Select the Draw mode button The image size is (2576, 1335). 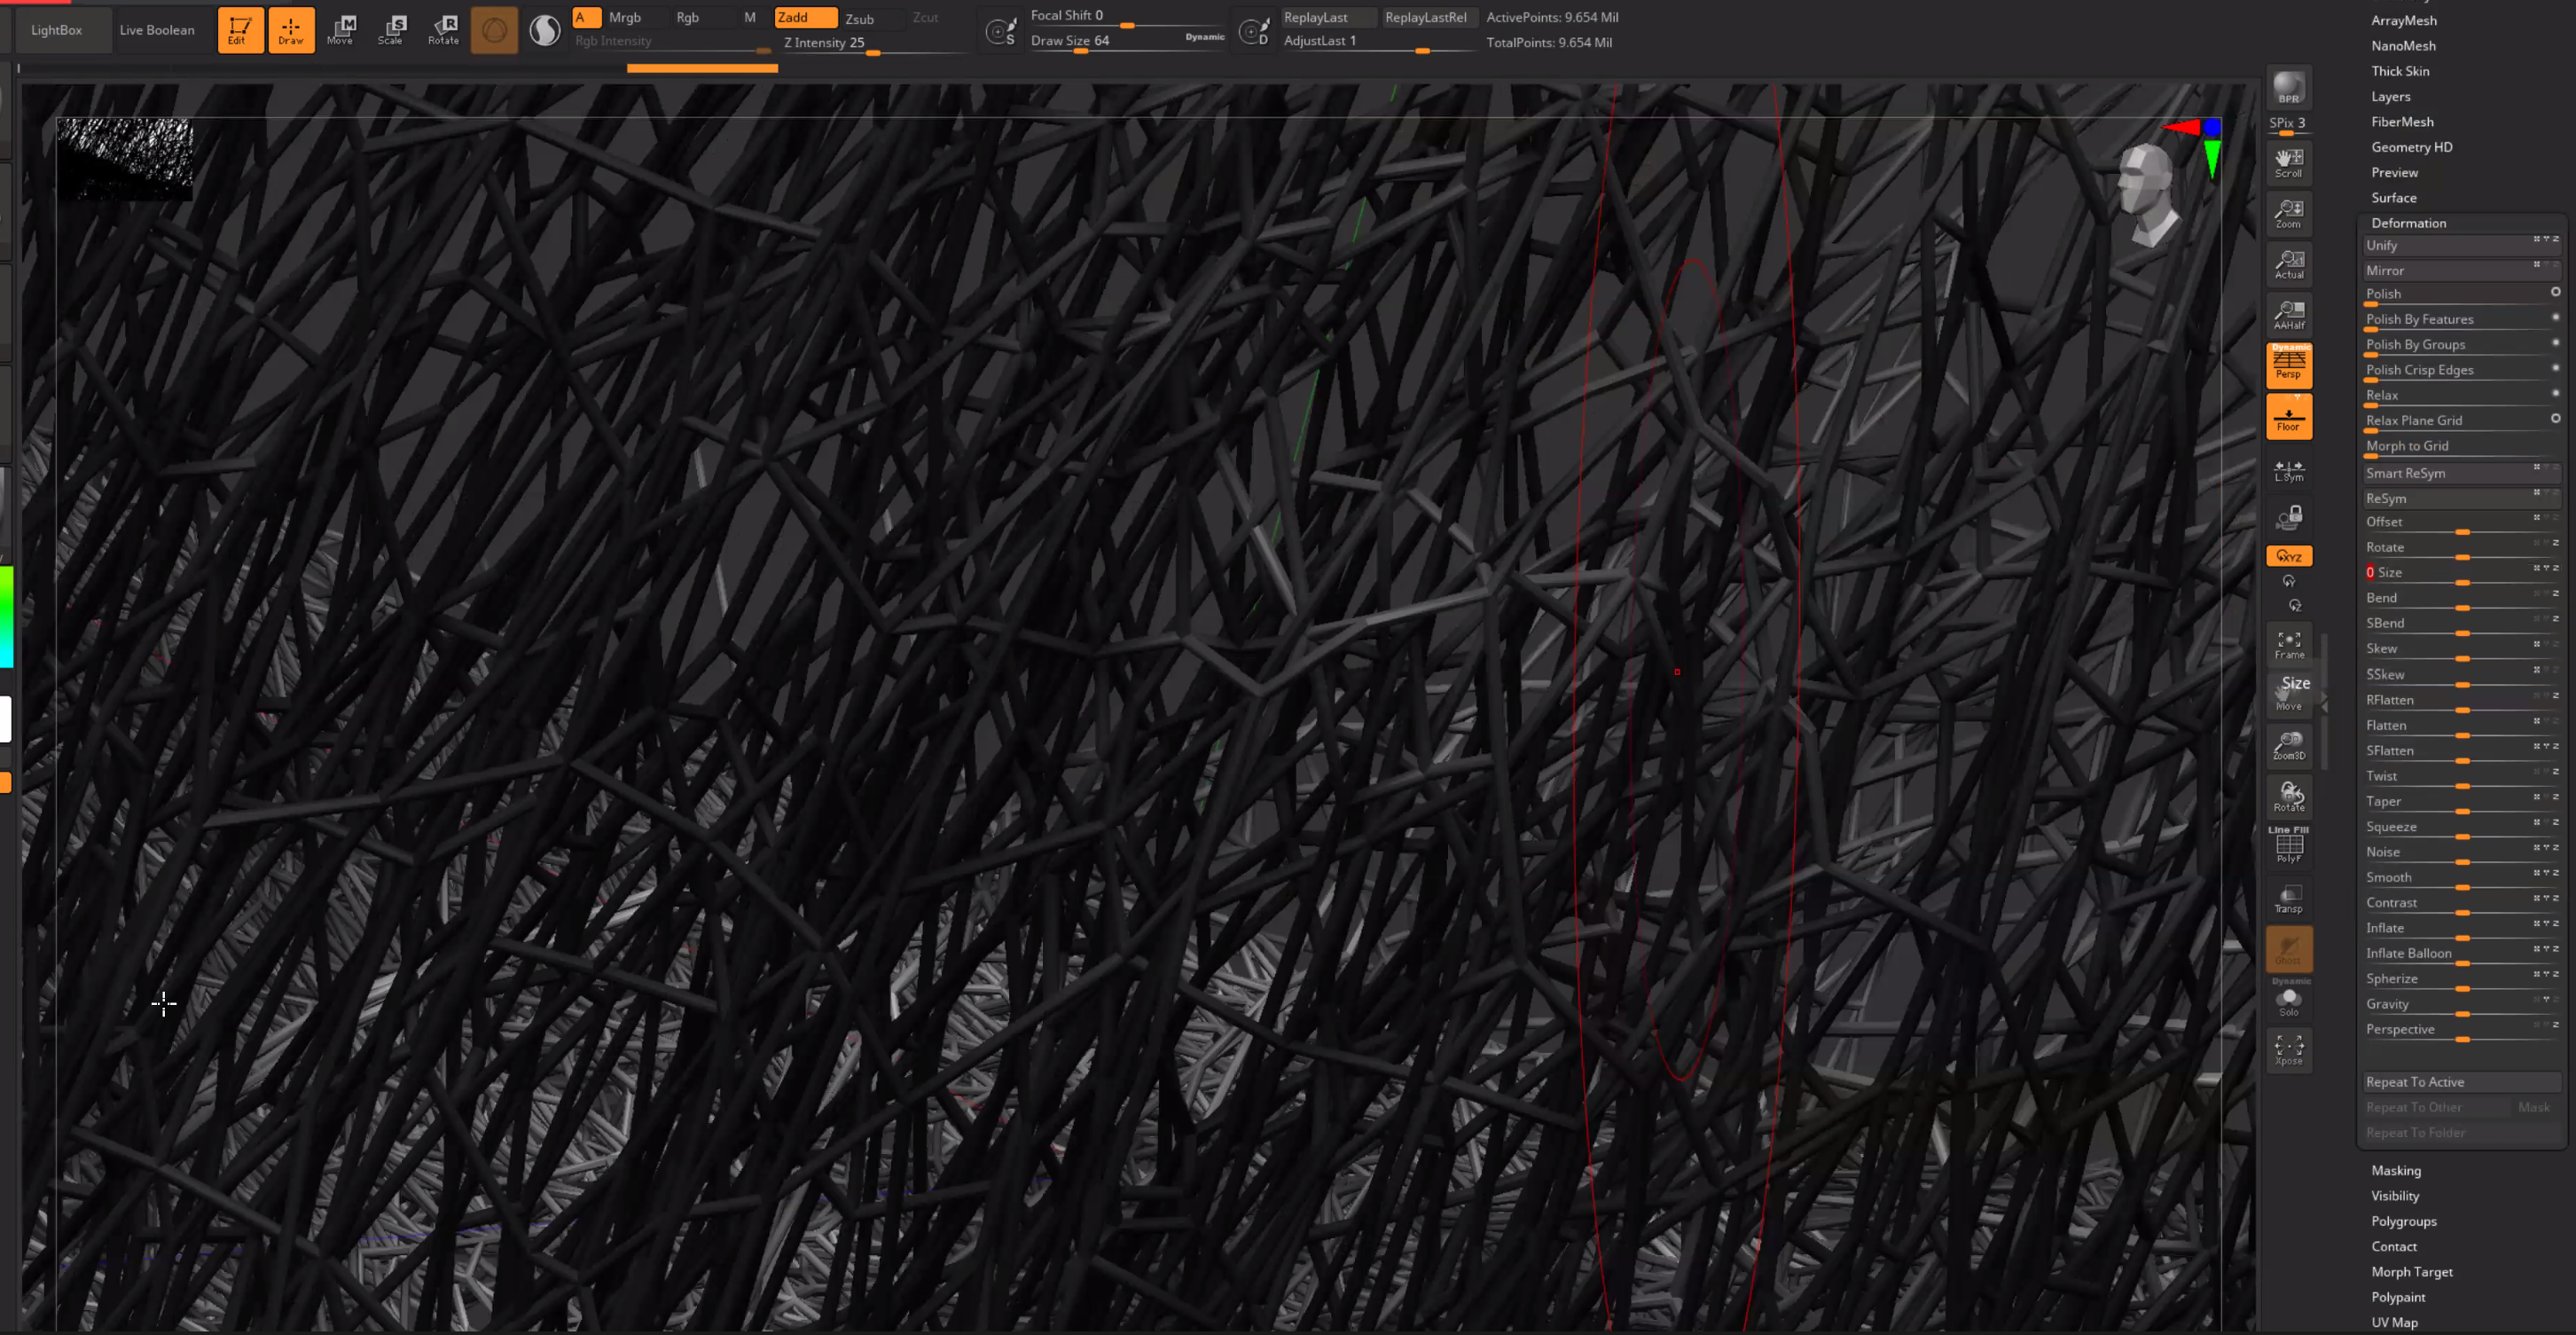[291, 30]
